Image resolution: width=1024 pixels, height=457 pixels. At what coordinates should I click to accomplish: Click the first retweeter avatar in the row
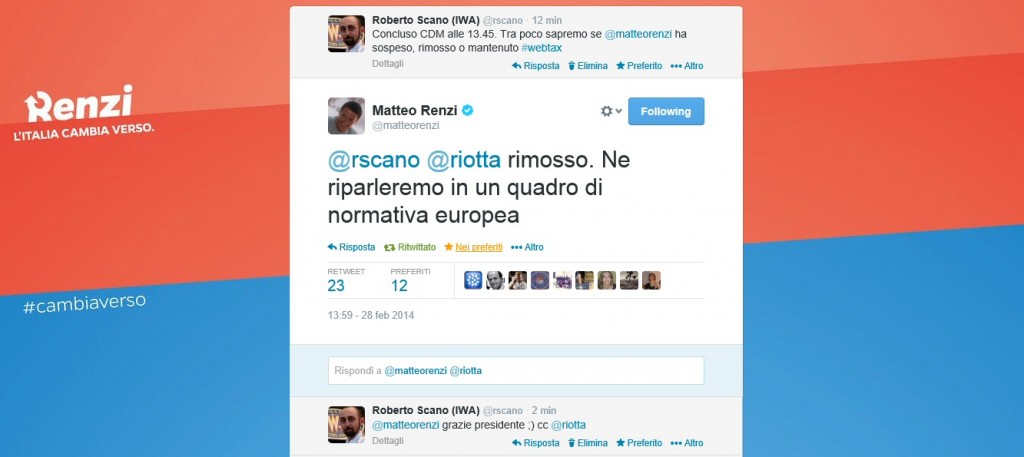(474, 280)
